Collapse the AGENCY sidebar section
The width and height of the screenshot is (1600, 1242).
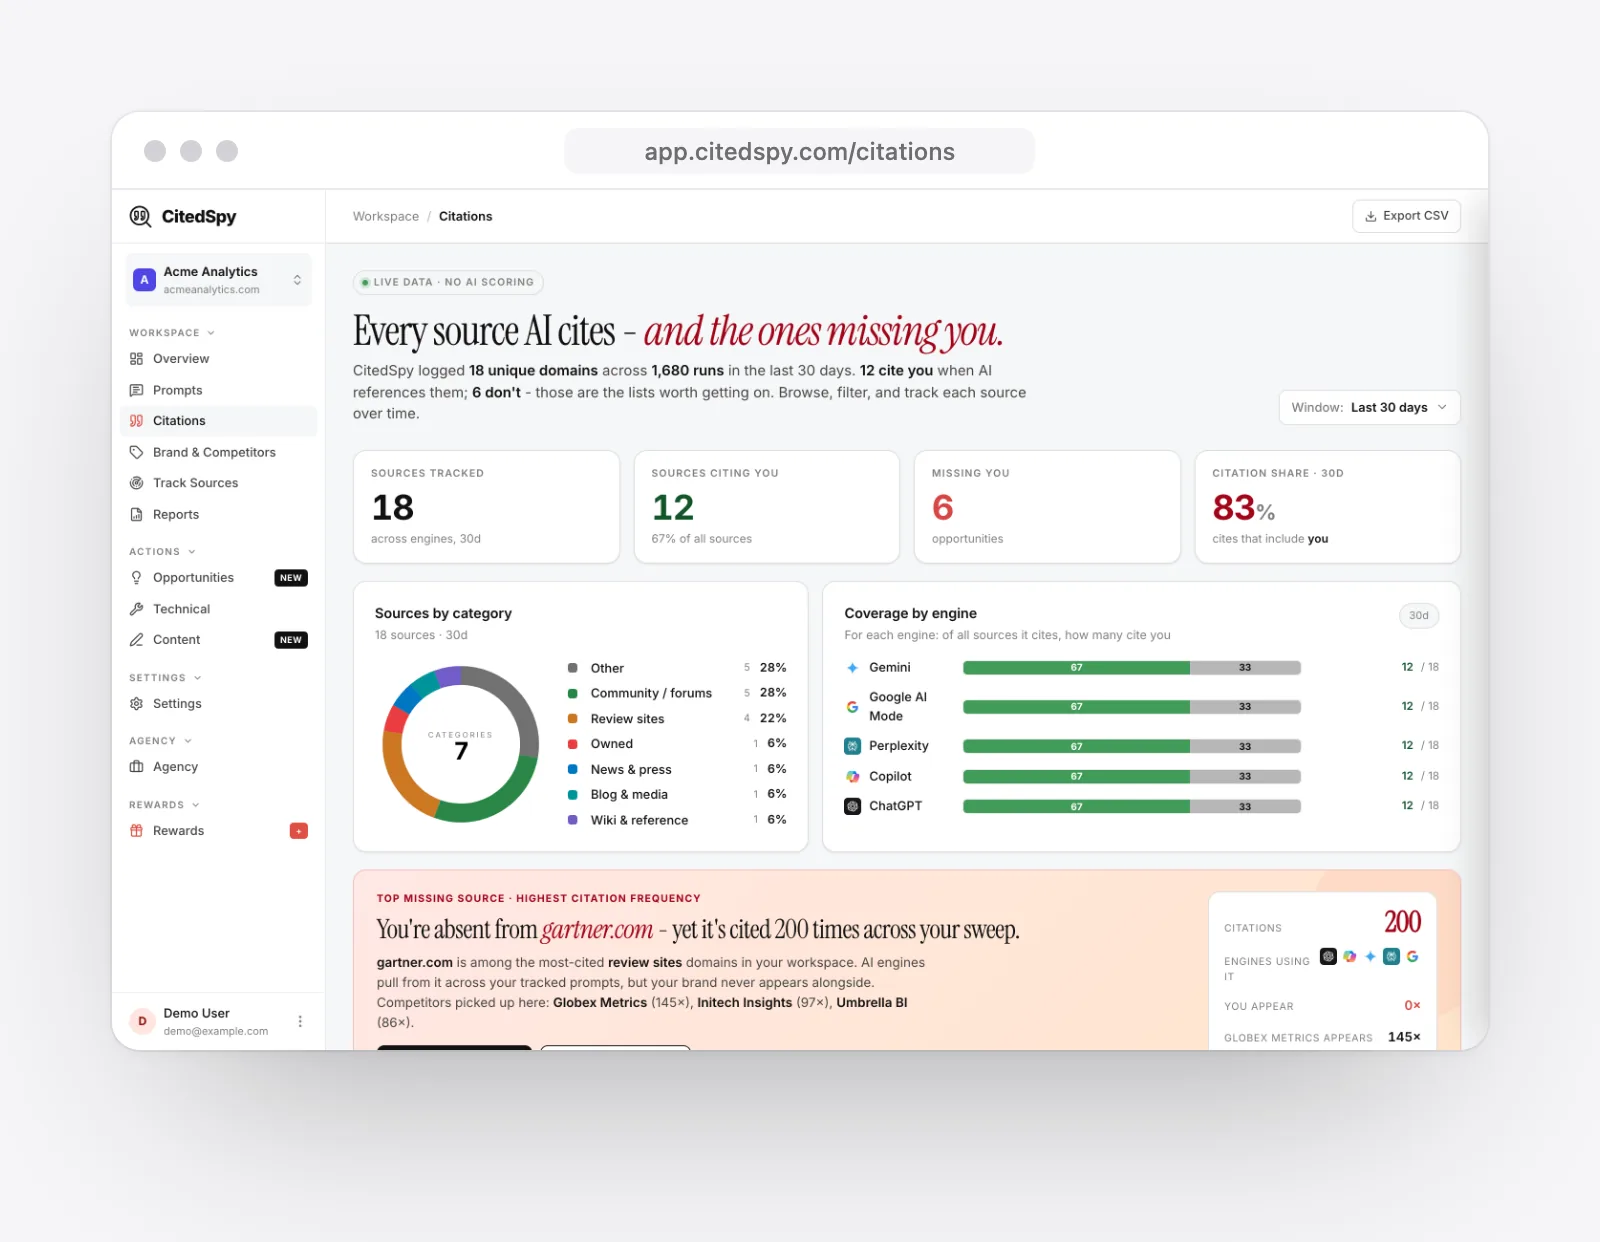pyautogui.click(x=160, y=741)
